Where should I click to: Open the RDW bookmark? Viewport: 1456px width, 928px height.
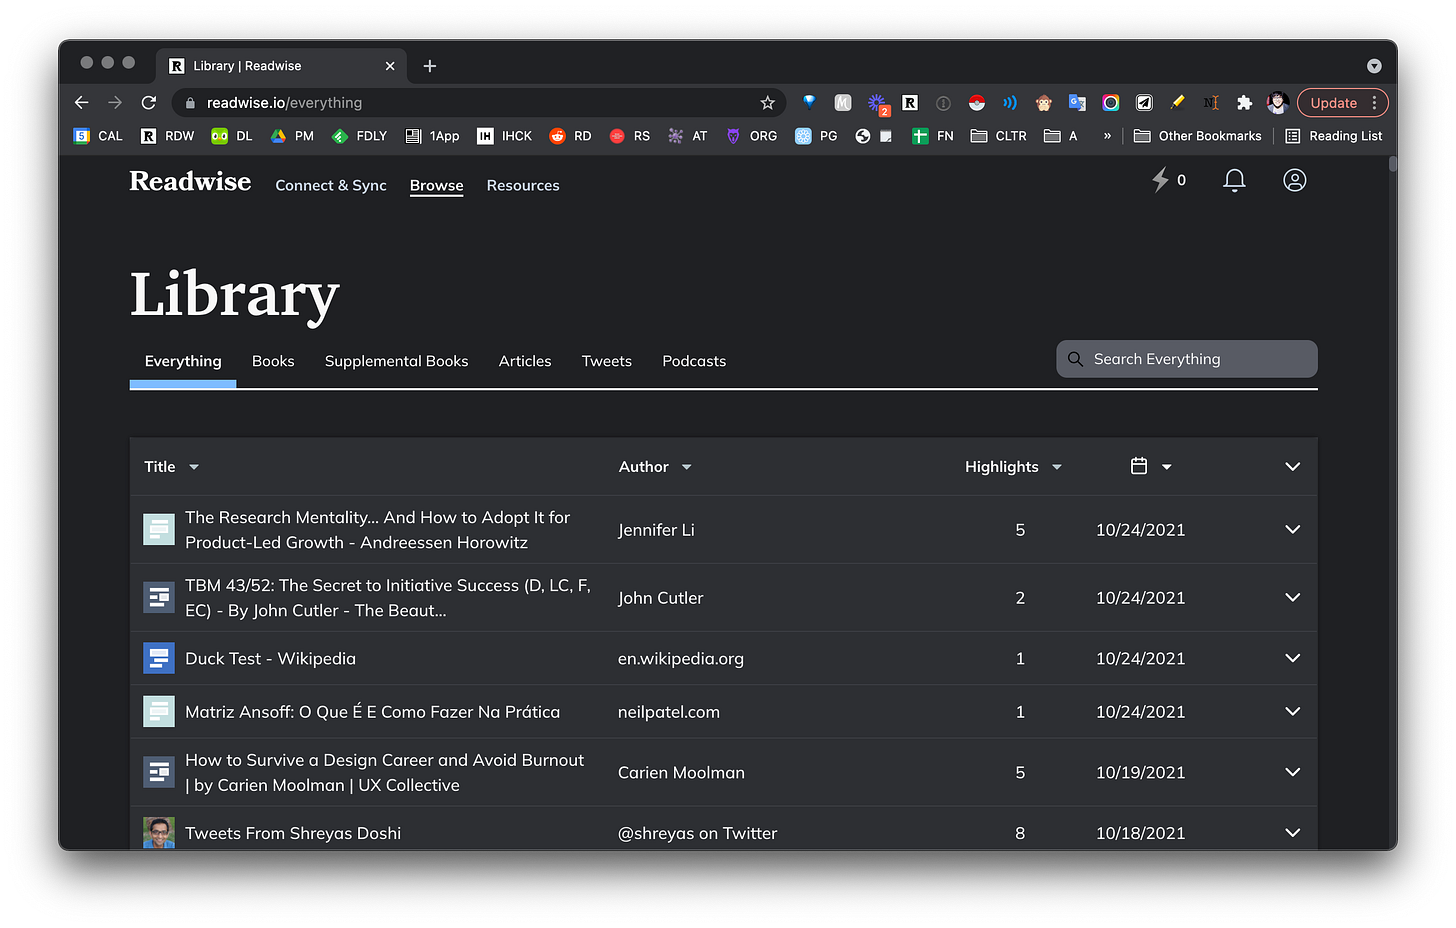point(167,136)
